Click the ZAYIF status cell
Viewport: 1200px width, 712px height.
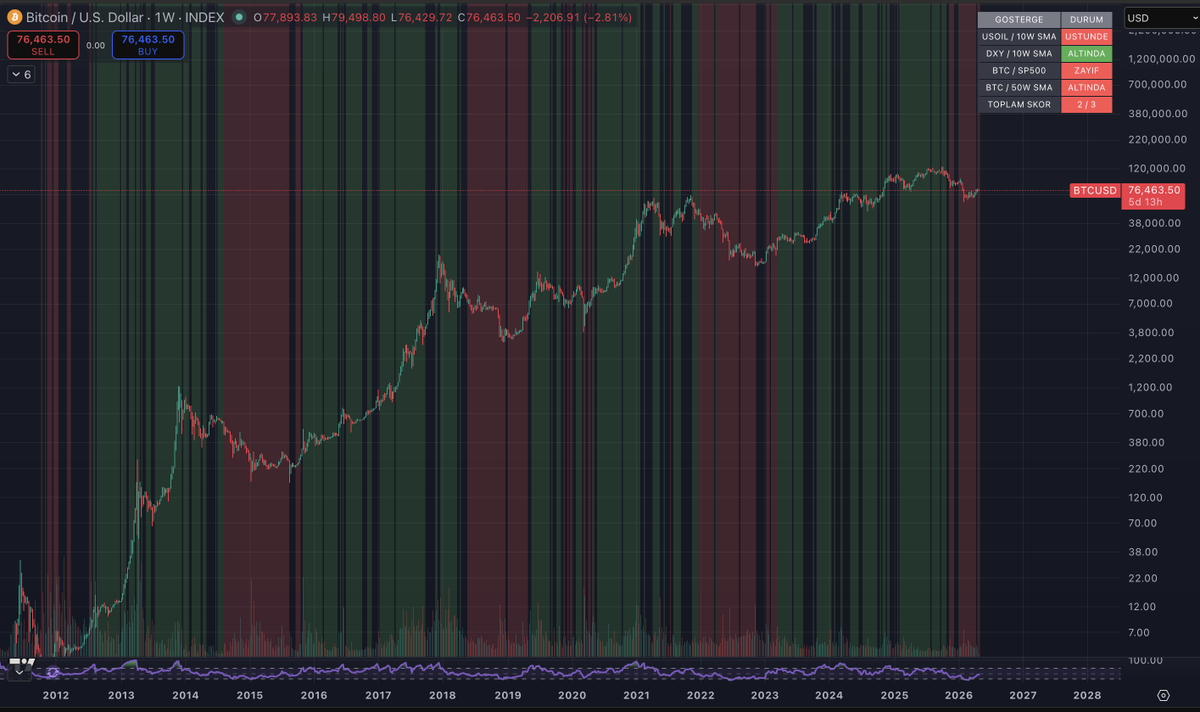(1086, 70)
